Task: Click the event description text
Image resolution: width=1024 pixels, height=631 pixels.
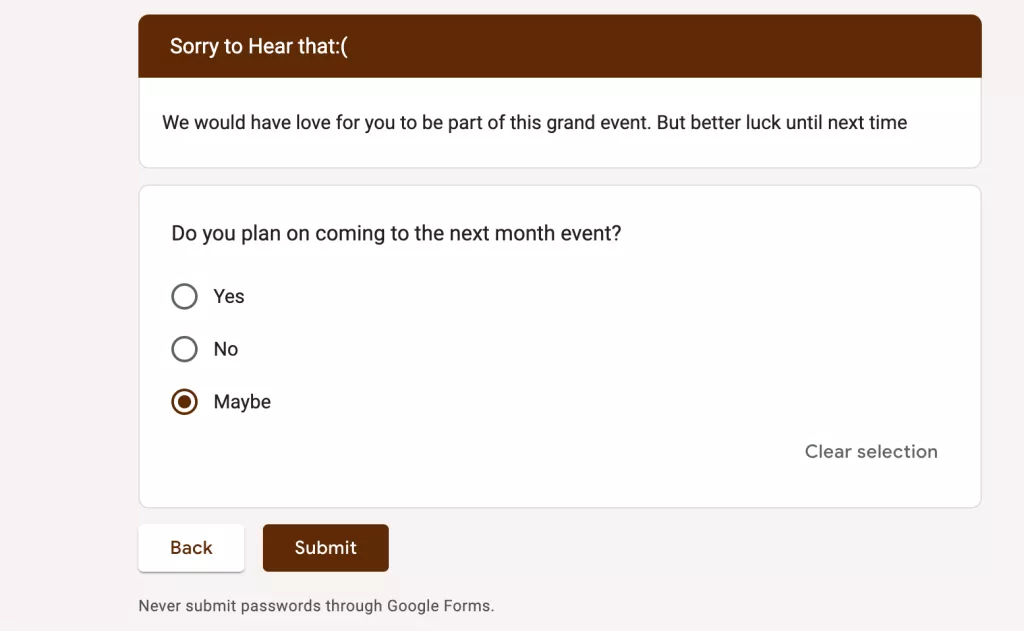Action: [534, 122]
